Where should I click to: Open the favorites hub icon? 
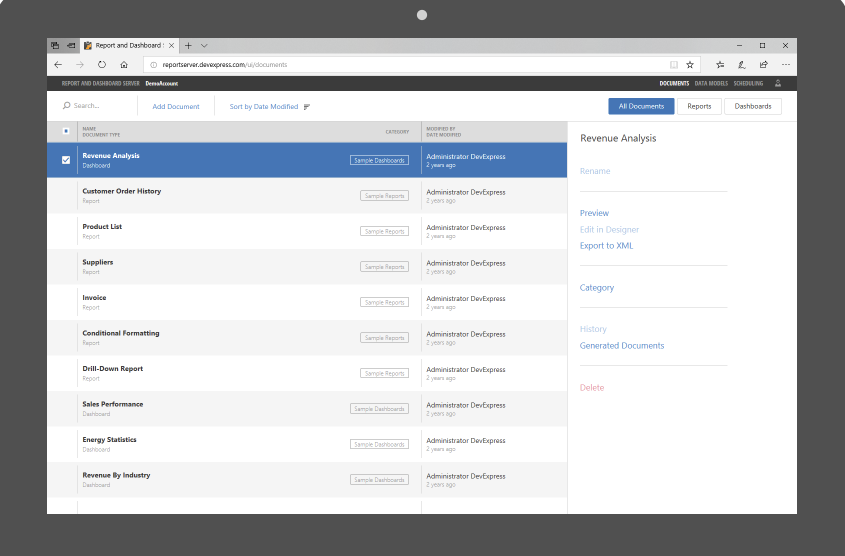[x=720, y=65]
